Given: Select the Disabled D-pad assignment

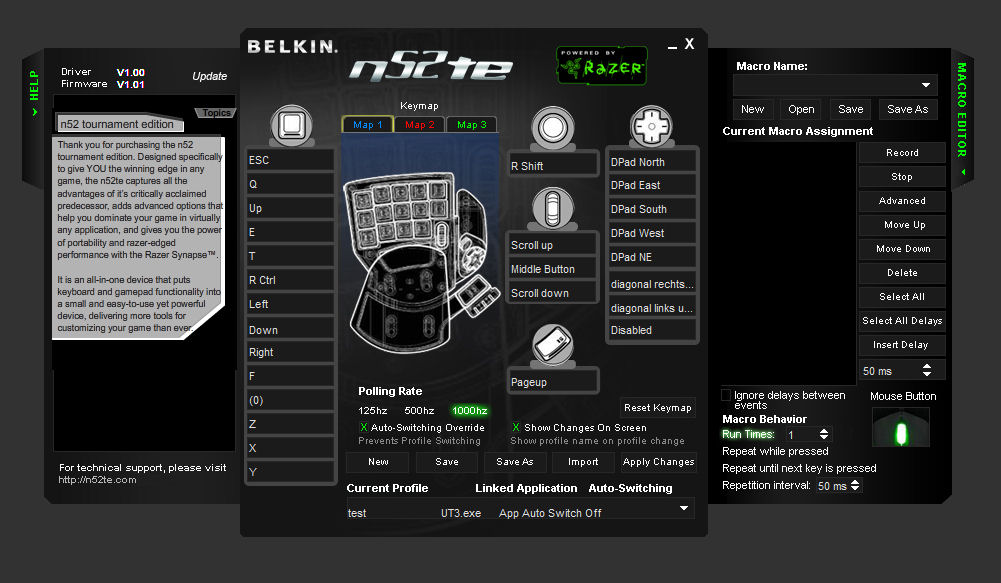Looking at the screenshot, I should [x=652, y=330].
